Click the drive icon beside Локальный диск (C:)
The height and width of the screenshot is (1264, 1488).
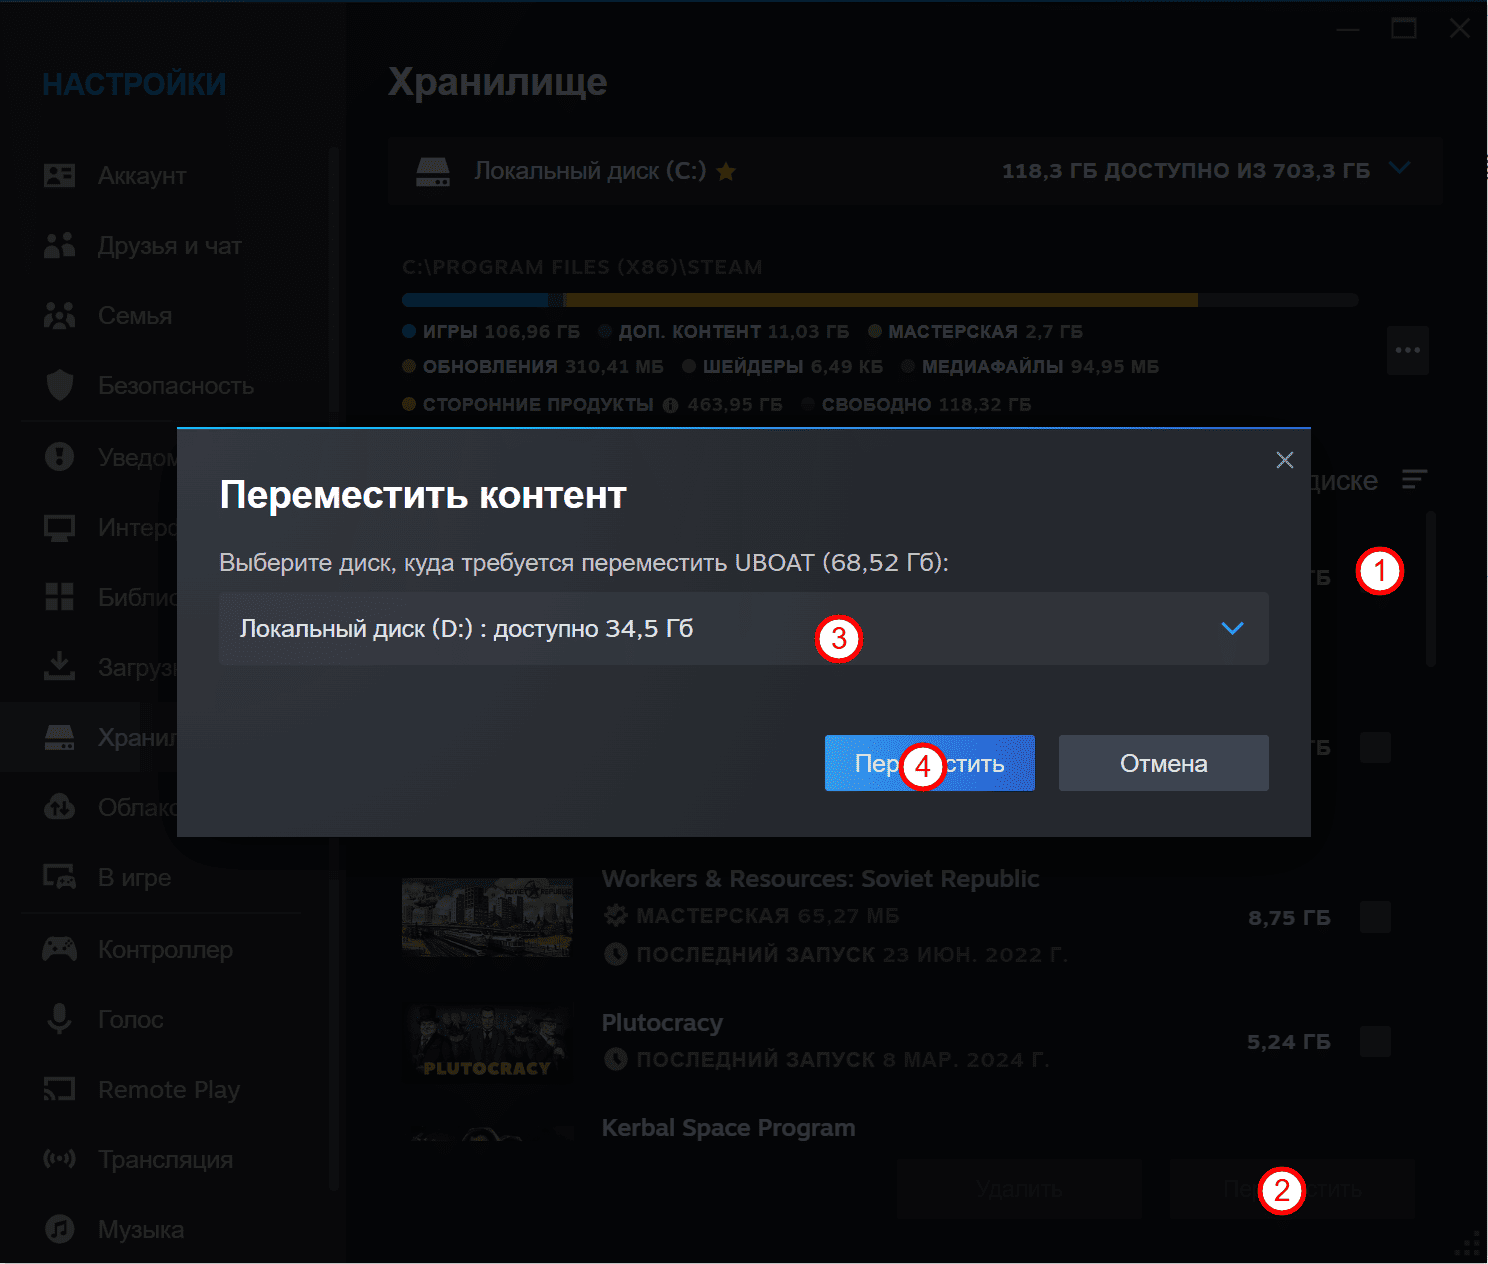coord(432,171)
